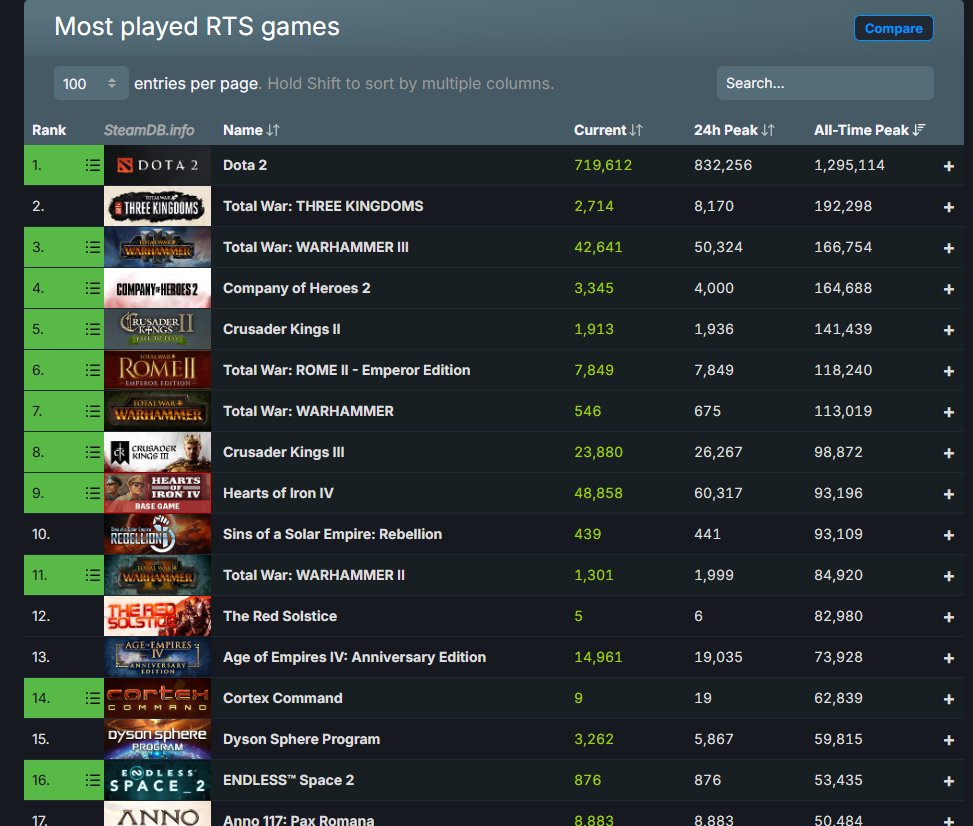Expand Dyson Sphere Program row plus

(948, 740)
